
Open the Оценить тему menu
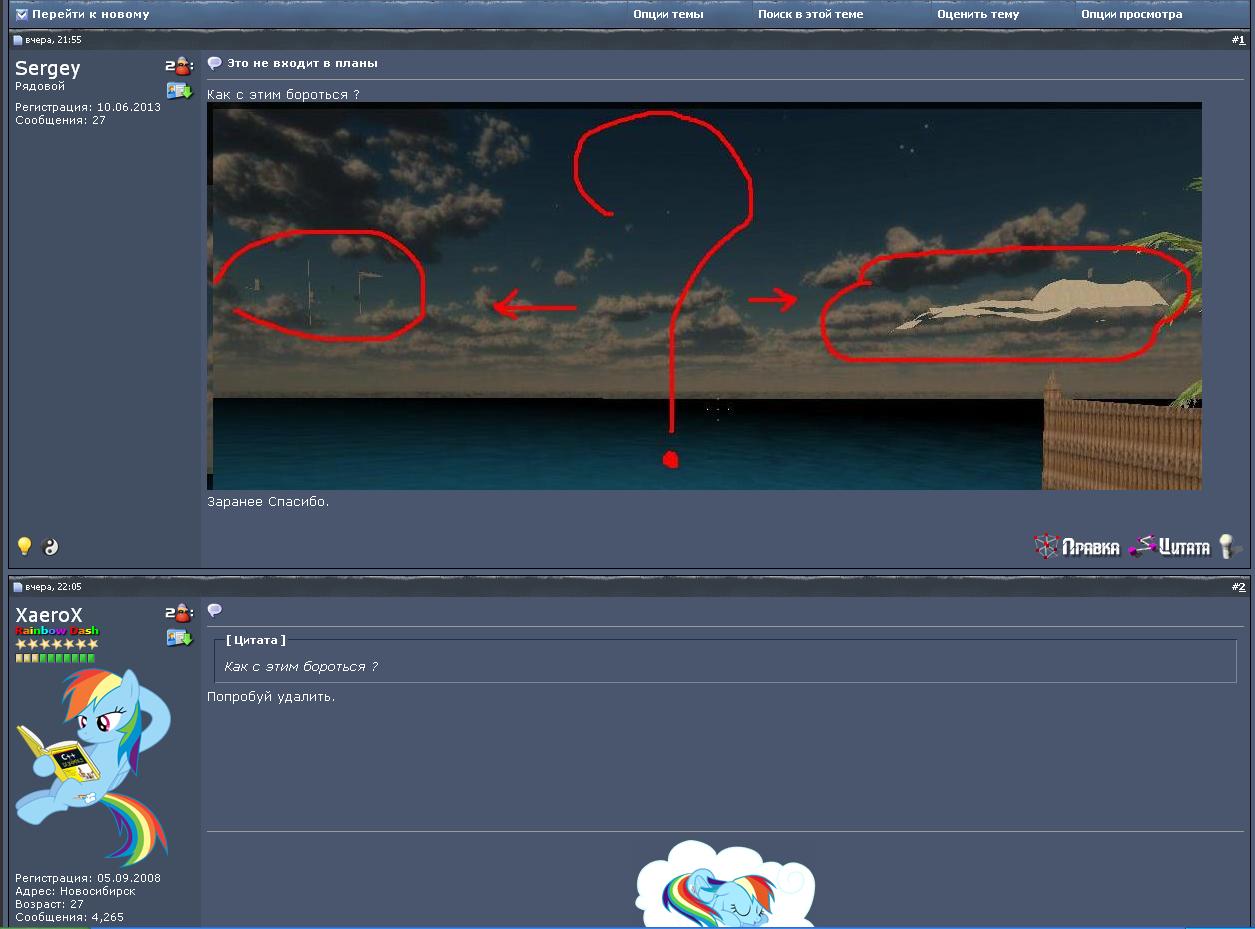pyautogui.click(x=977, y=14)
